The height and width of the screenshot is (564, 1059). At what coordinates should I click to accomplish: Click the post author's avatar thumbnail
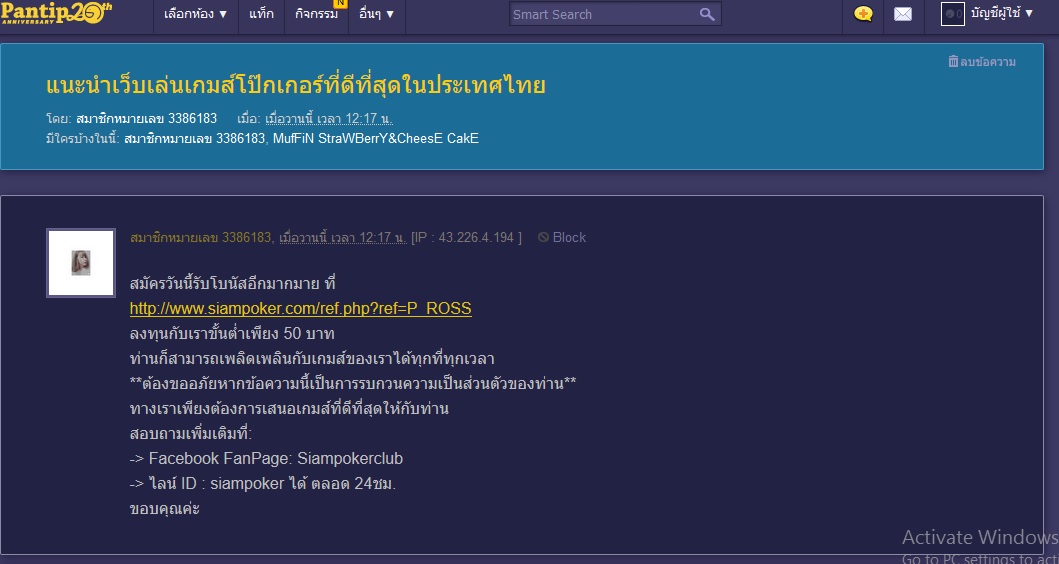click(x=81, y=263)
